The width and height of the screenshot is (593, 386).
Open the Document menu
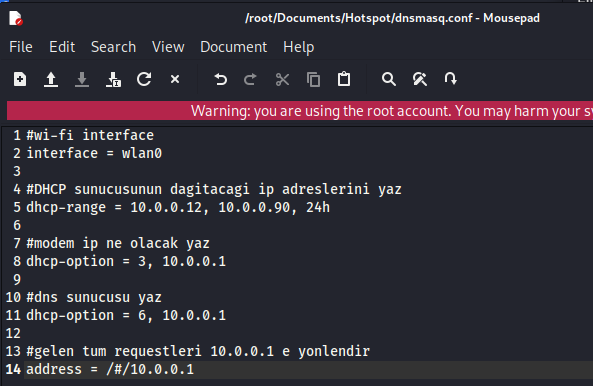tap(234, 47)
